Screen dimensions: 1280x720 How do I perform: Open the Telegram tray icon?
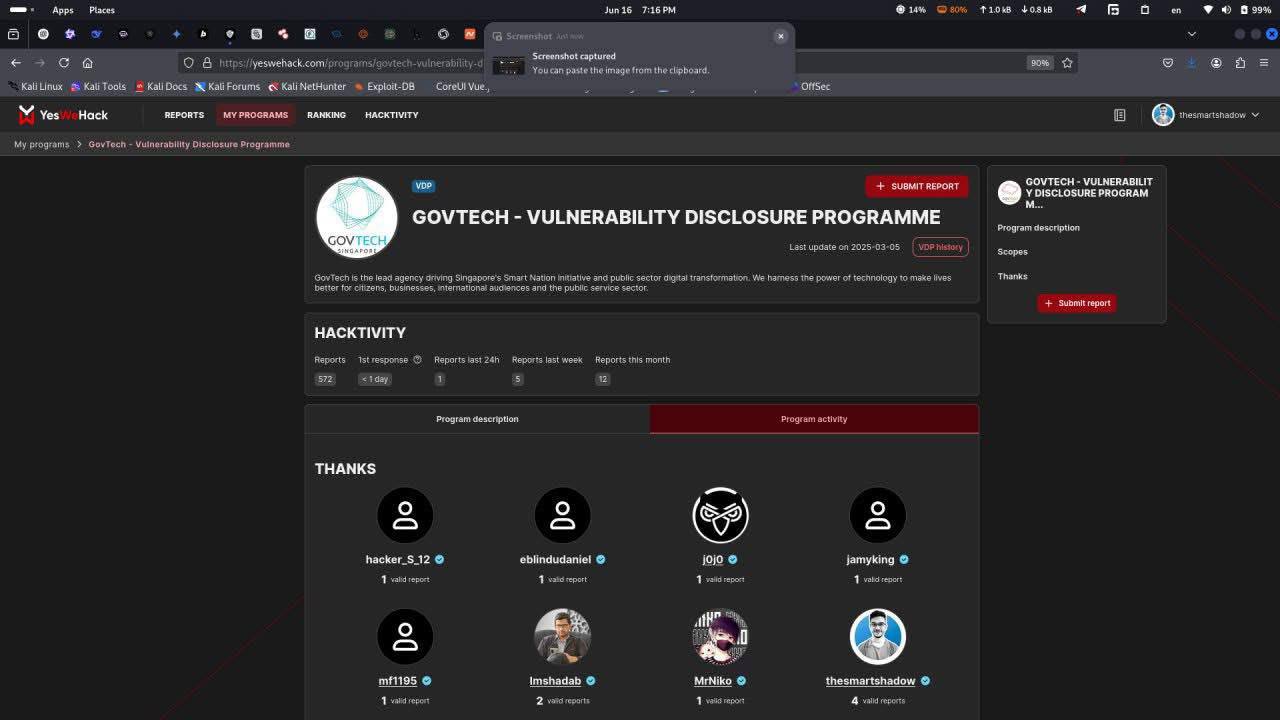tap(1081, 10)
